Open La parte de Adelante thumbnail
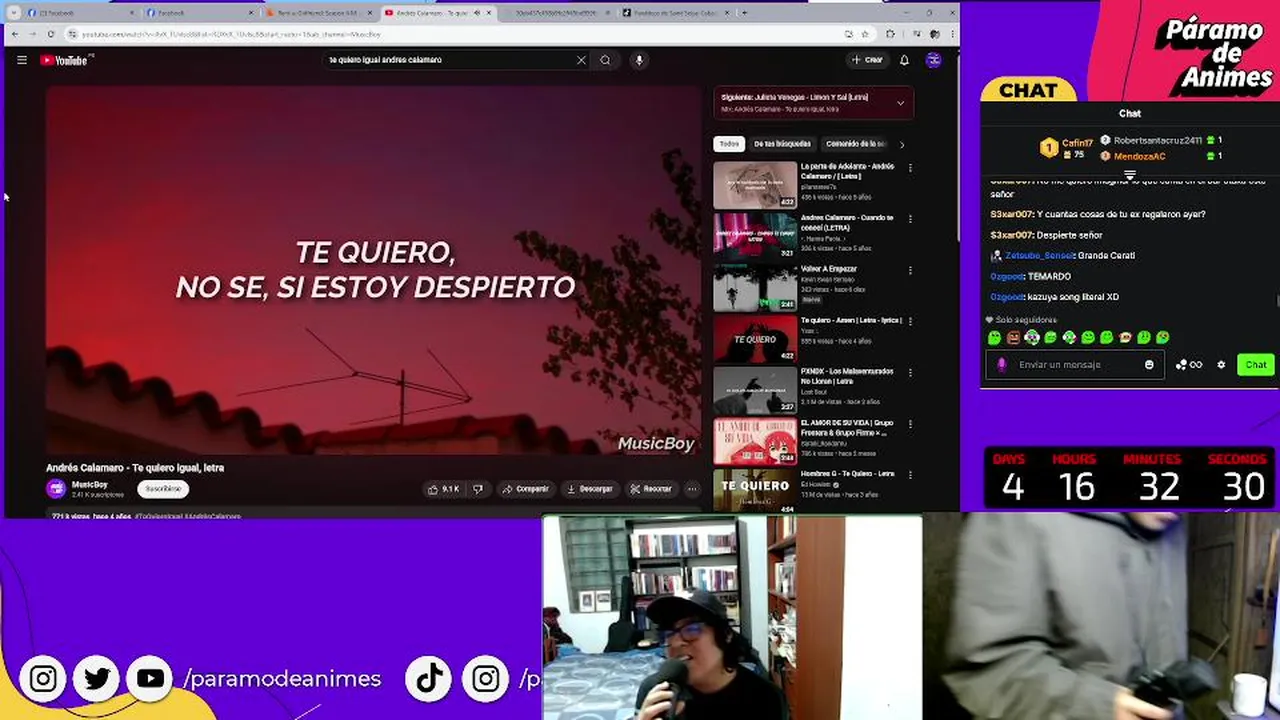 pos(755,185)
